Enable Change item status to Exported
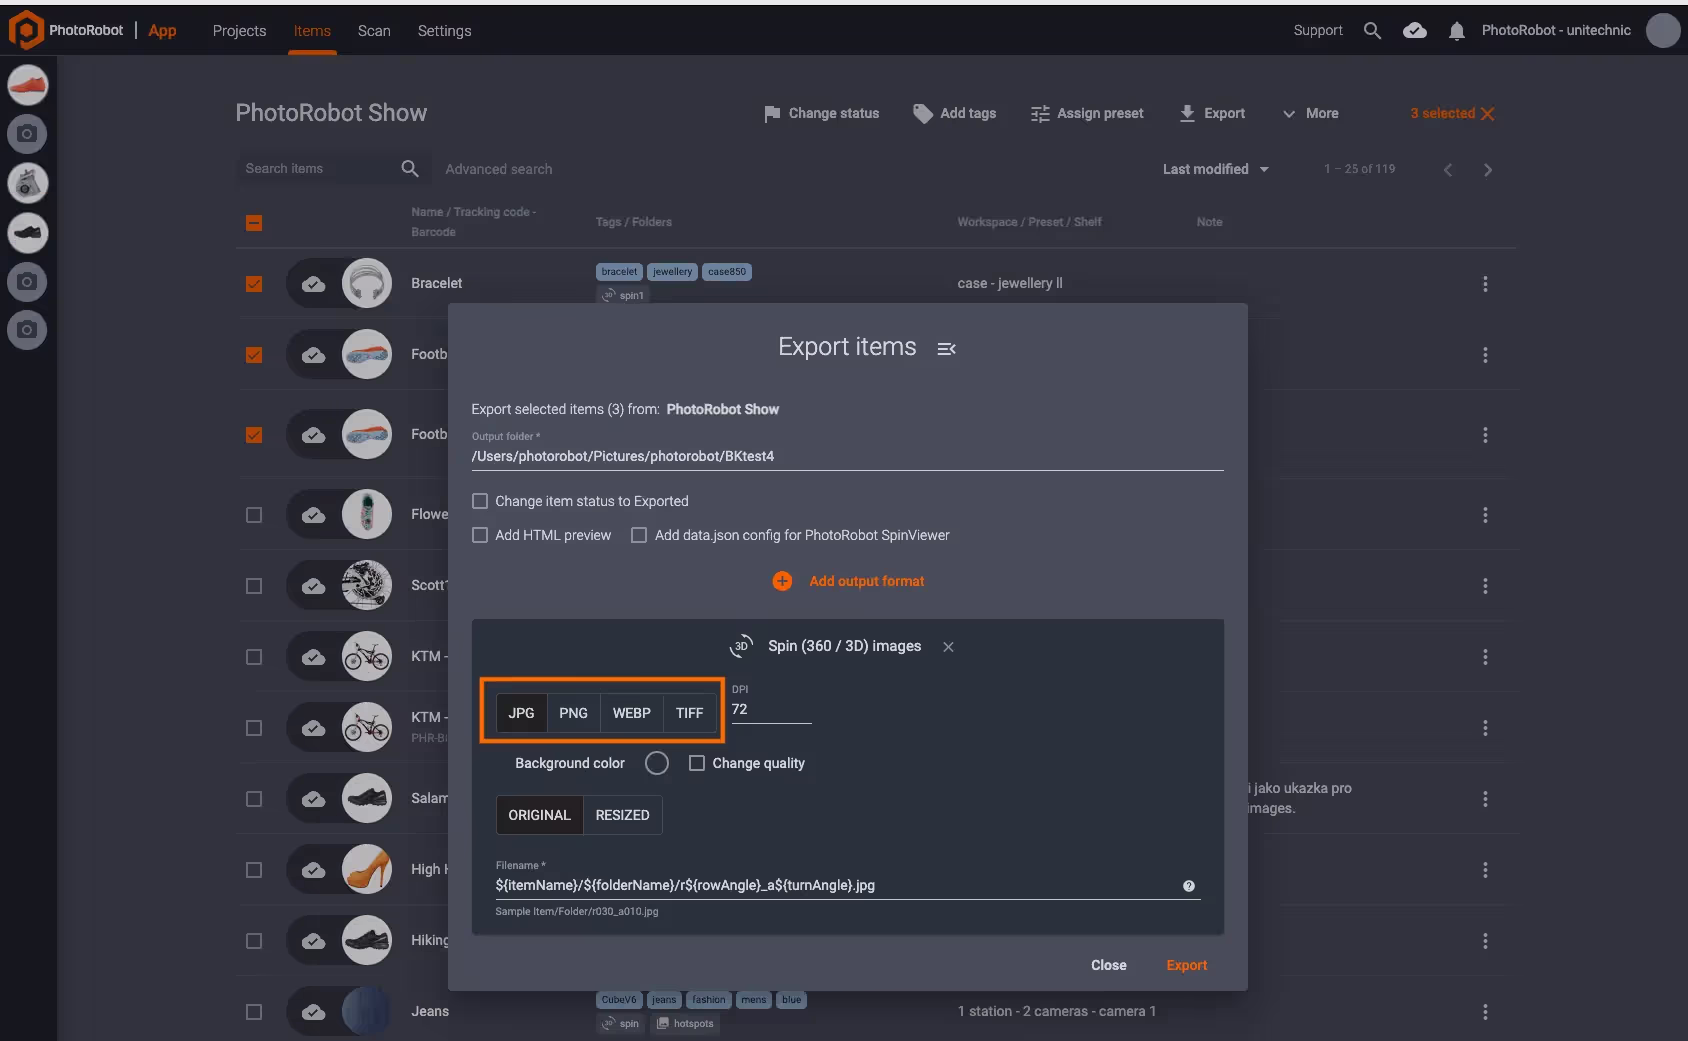Viewport: 1688px width, 1041px height. [480, 501]
